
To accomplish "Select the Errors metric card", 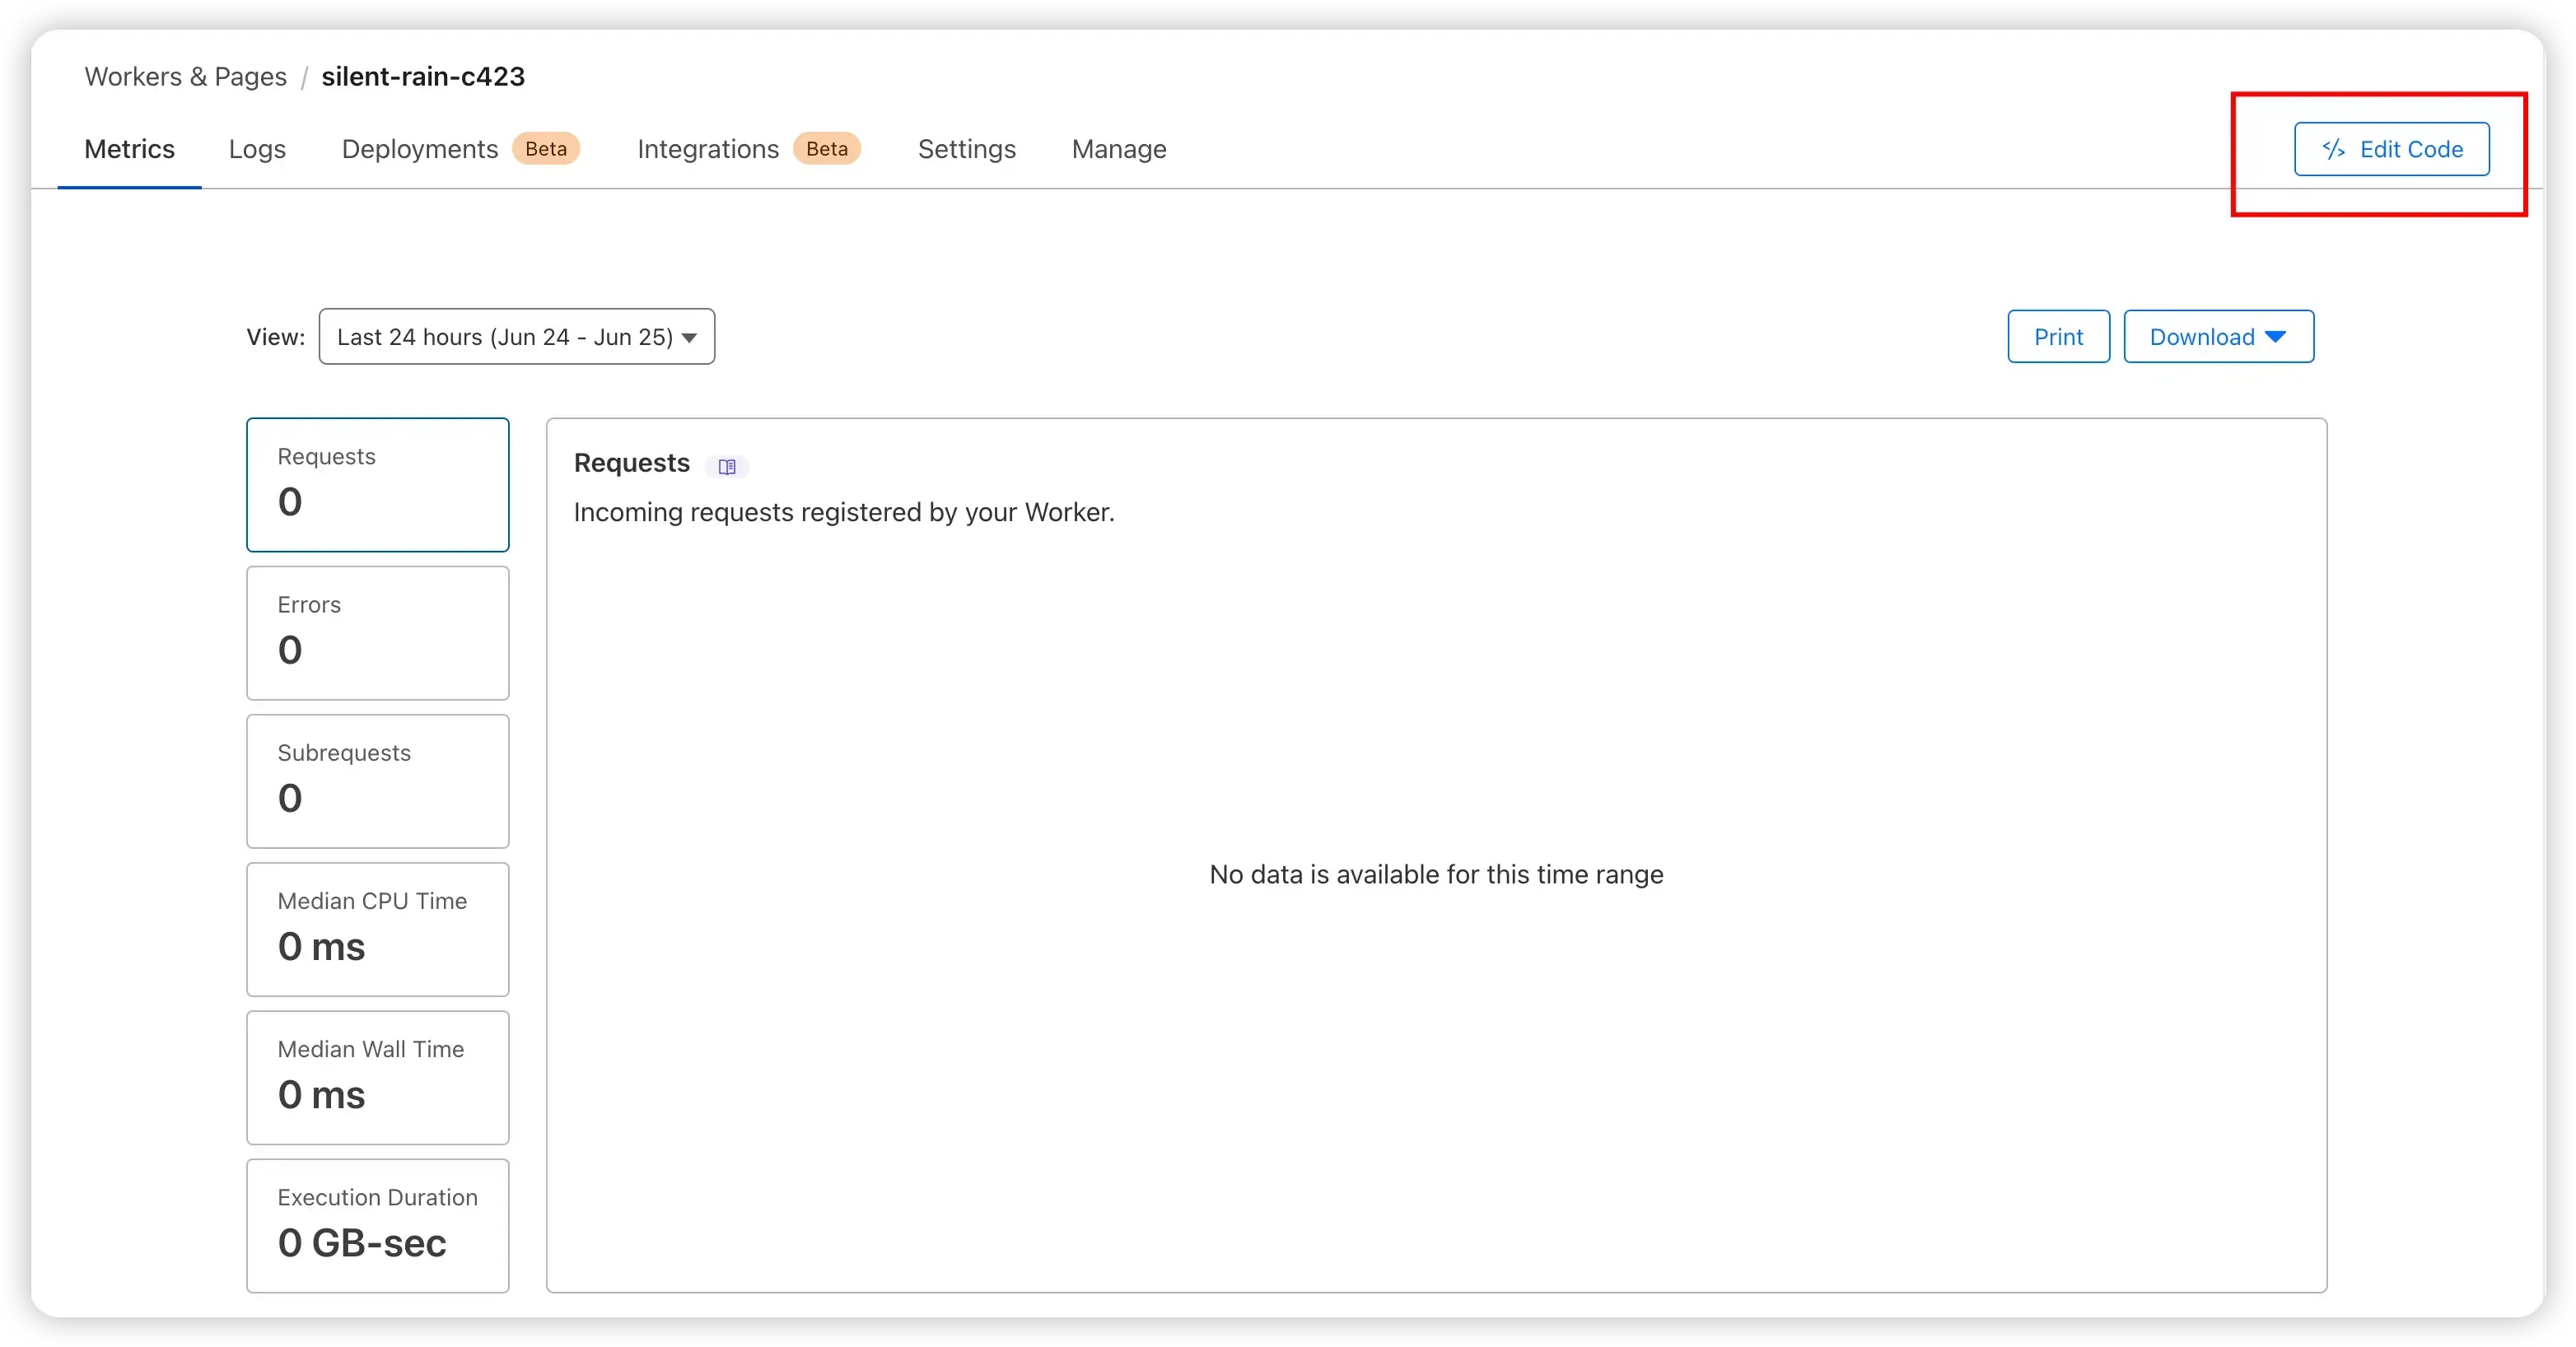I will tap(378, 633).
